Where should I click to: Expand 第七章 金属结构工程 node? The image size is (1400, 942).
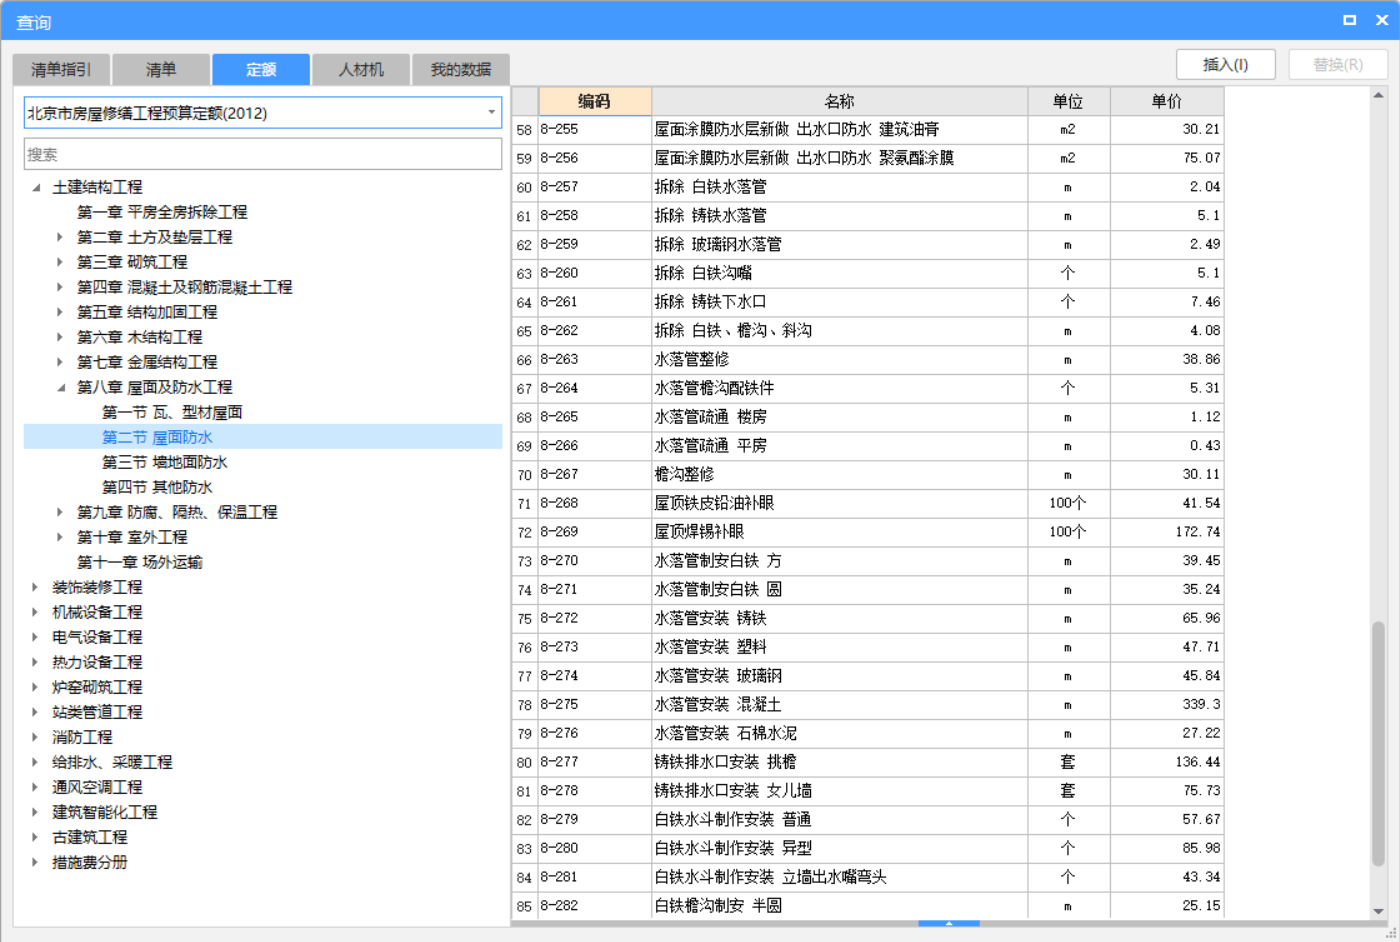(x=60, y=362)
